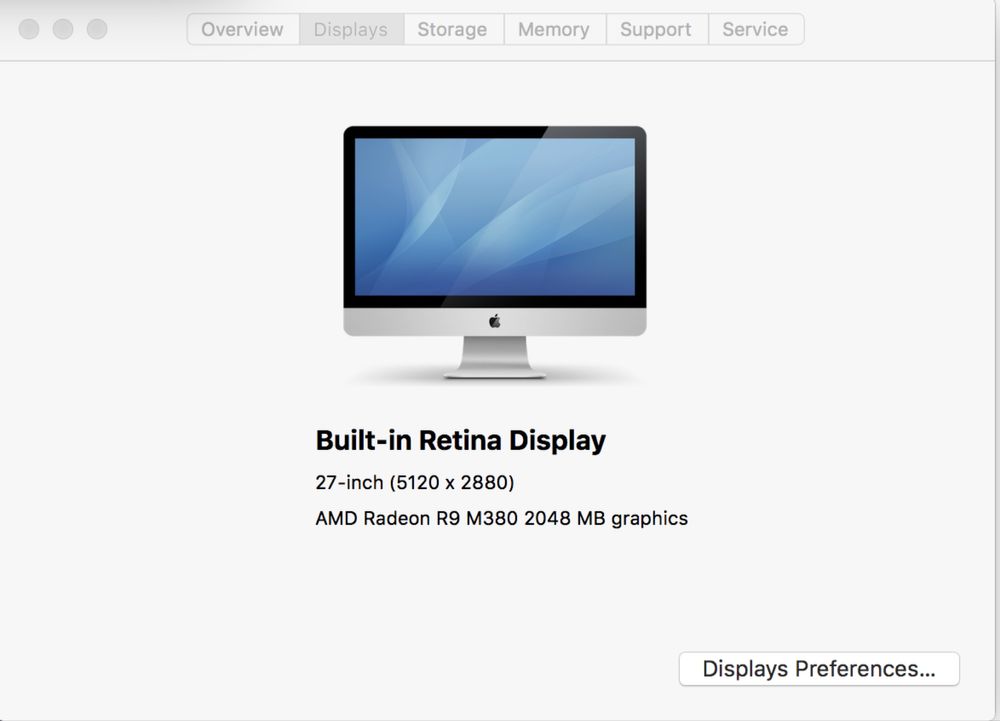Switch to the Service tab

coord(755,29)
